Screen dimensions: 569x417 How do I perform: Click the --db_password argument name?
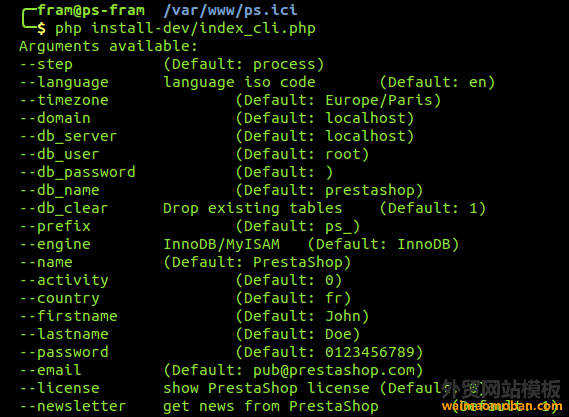(77, 172)
